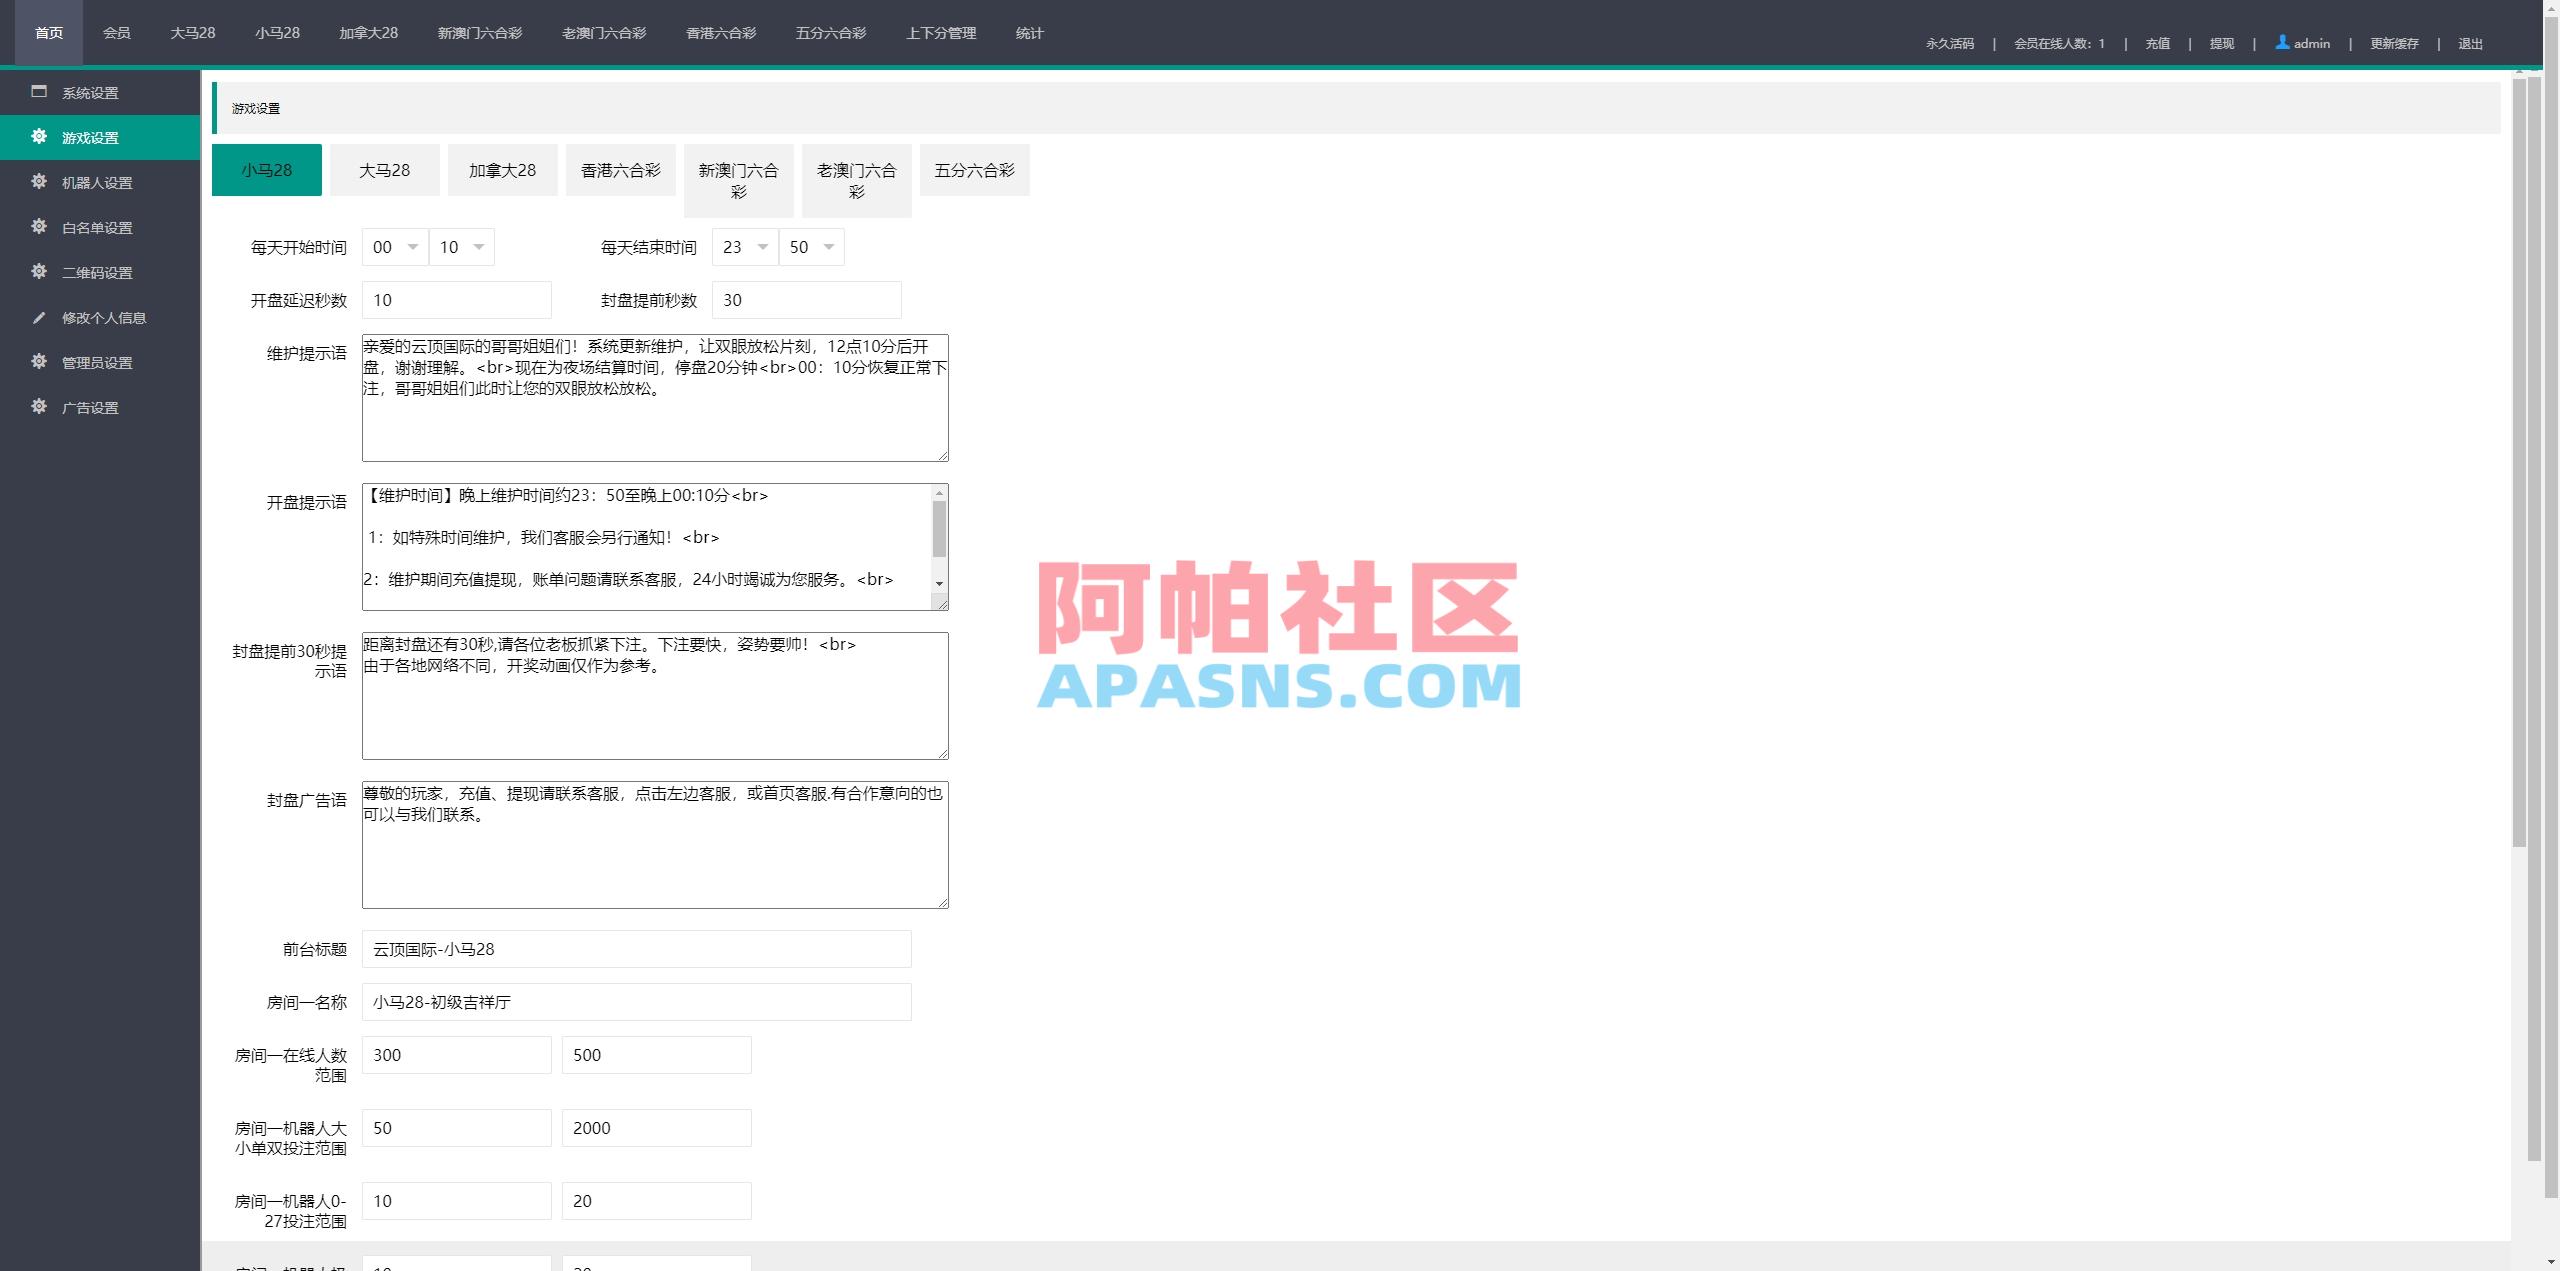Open 上下分管理 from the navigation bar
This screenshot has height=1271, width=2560.
(x=940, y=32)
